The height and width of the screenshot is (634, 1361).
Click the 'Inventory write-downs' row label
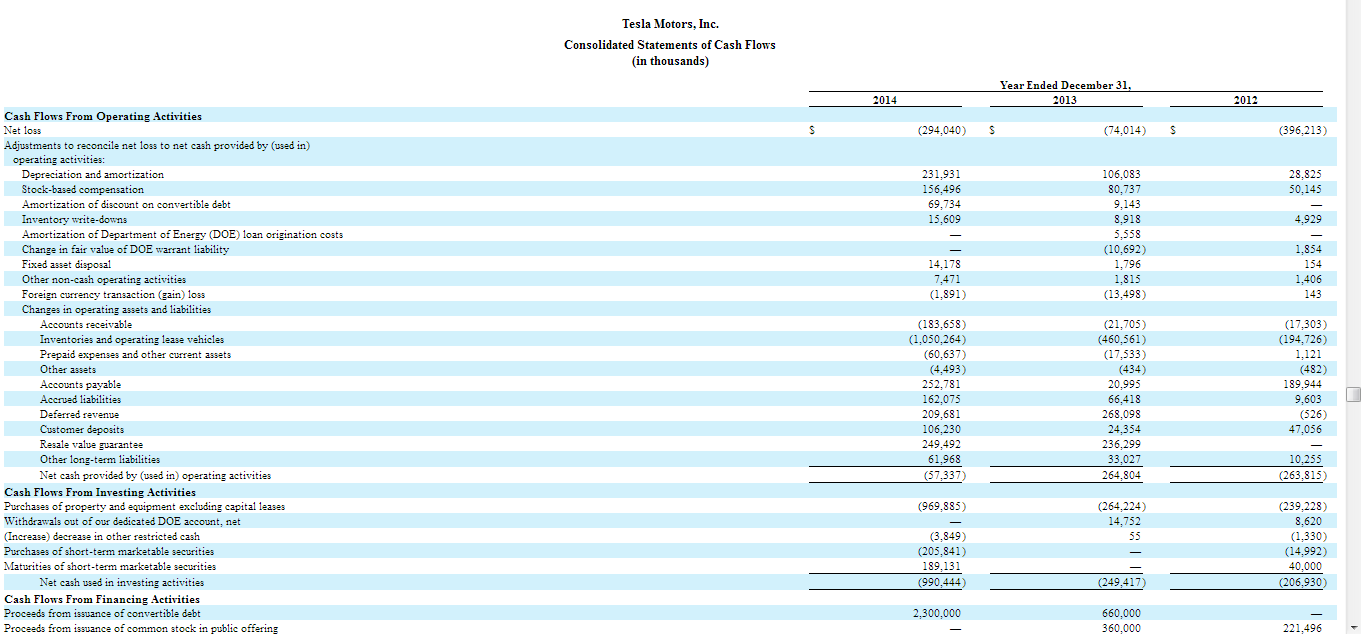(x=75, y=219)
